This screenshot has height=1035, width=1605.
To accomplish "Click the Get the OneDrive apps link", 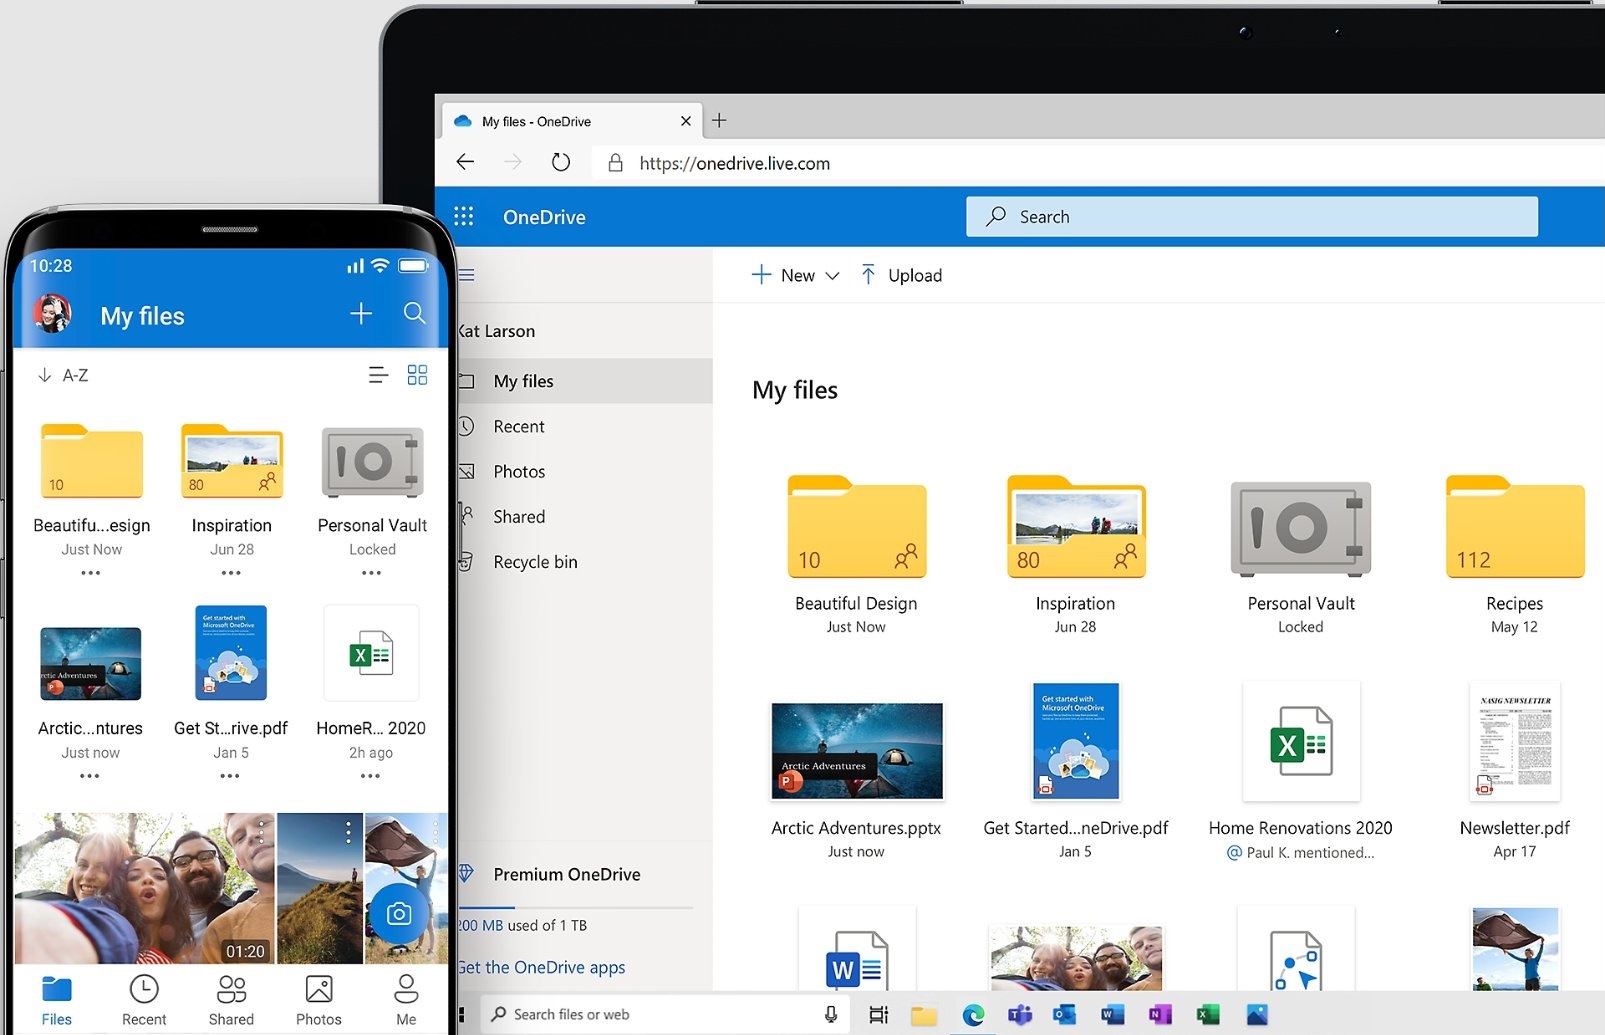I will click(x=541, y=966).
